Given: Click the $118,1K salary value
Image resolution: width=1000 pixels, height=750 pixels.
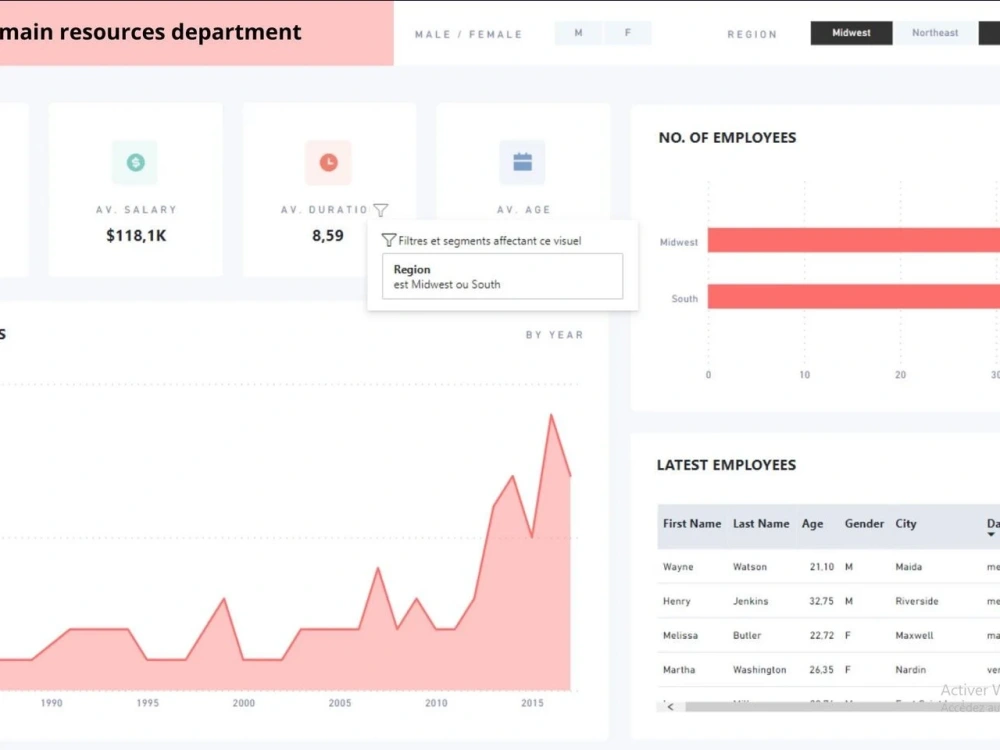Looking at the screenshot, I should tap(135, 236).
